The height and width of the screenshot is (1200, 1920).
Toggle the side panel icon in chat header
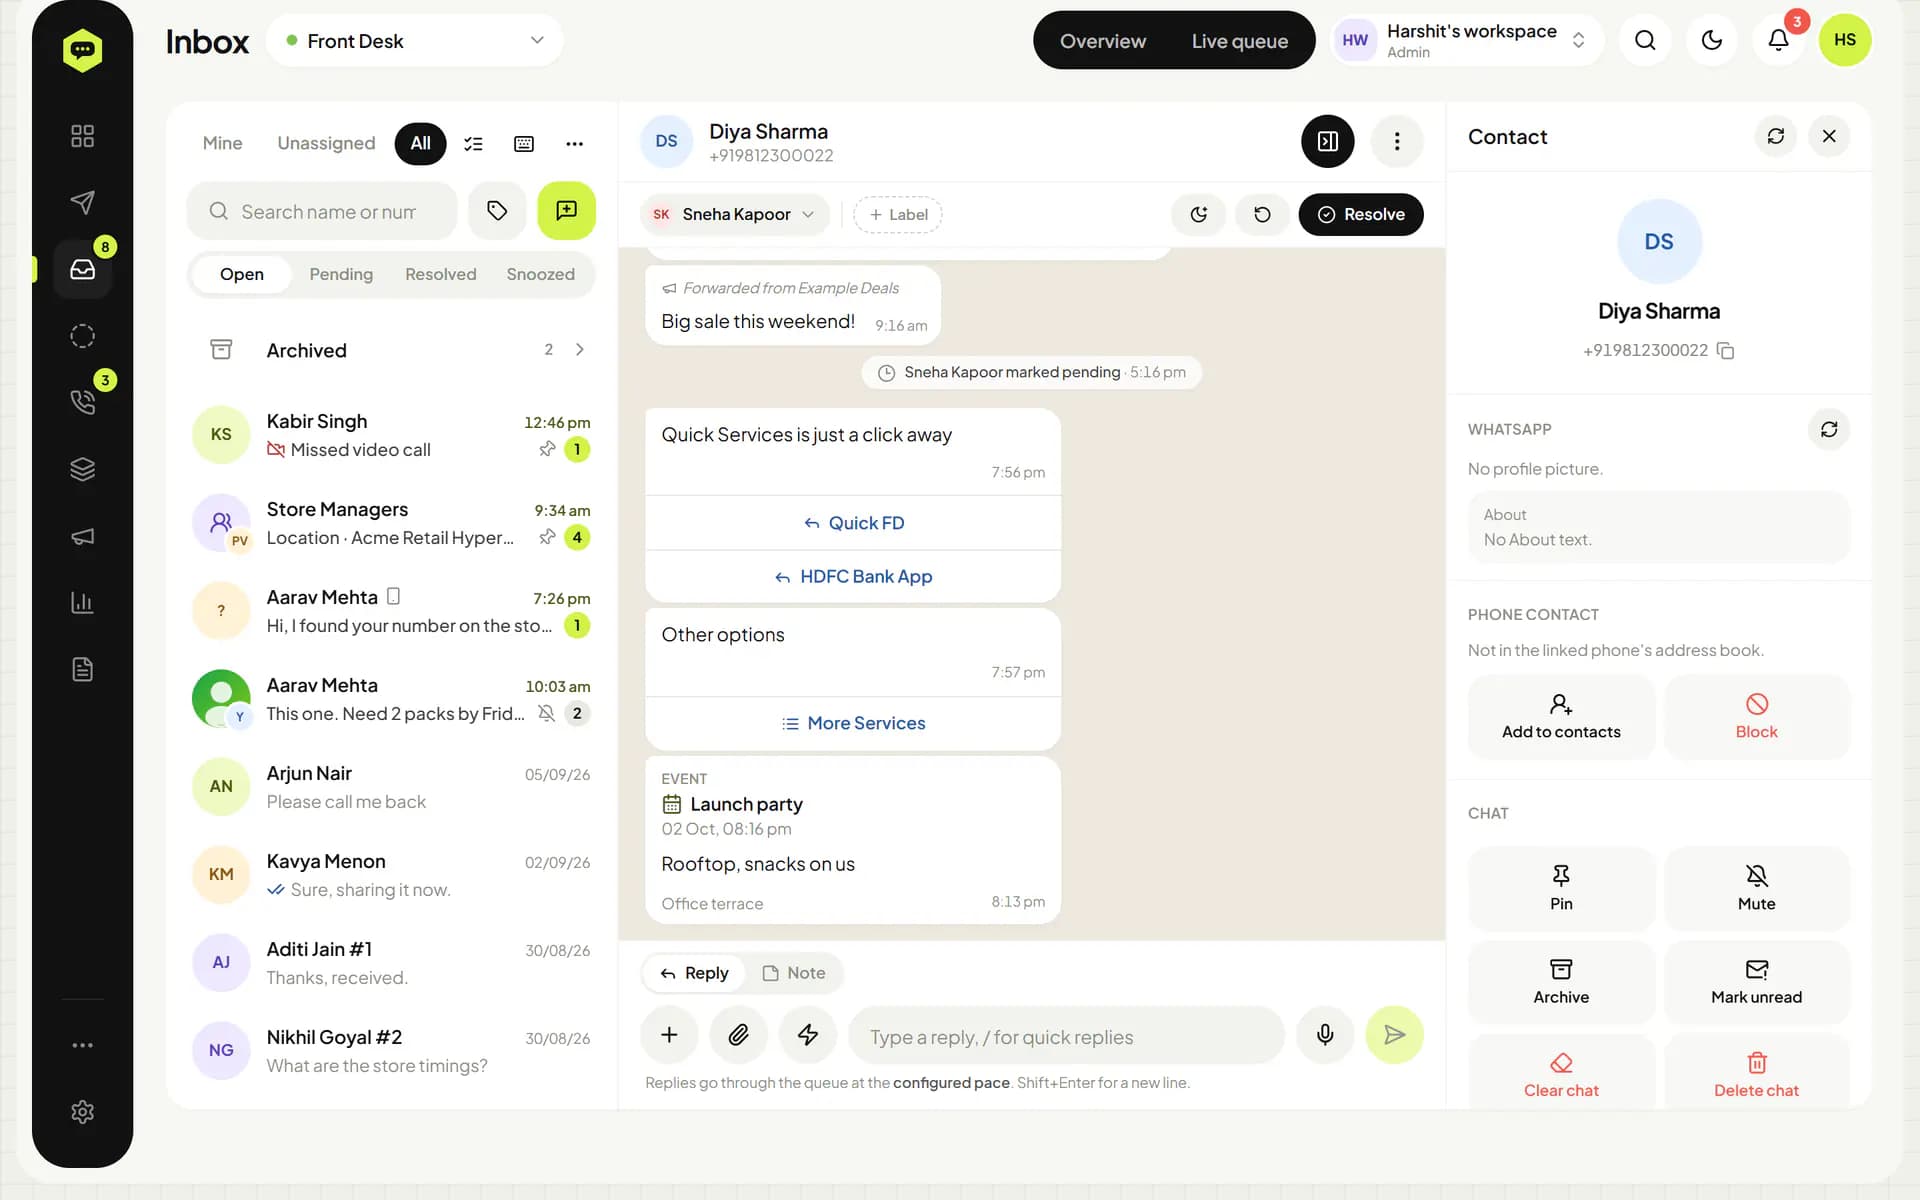click(1327, 141)
